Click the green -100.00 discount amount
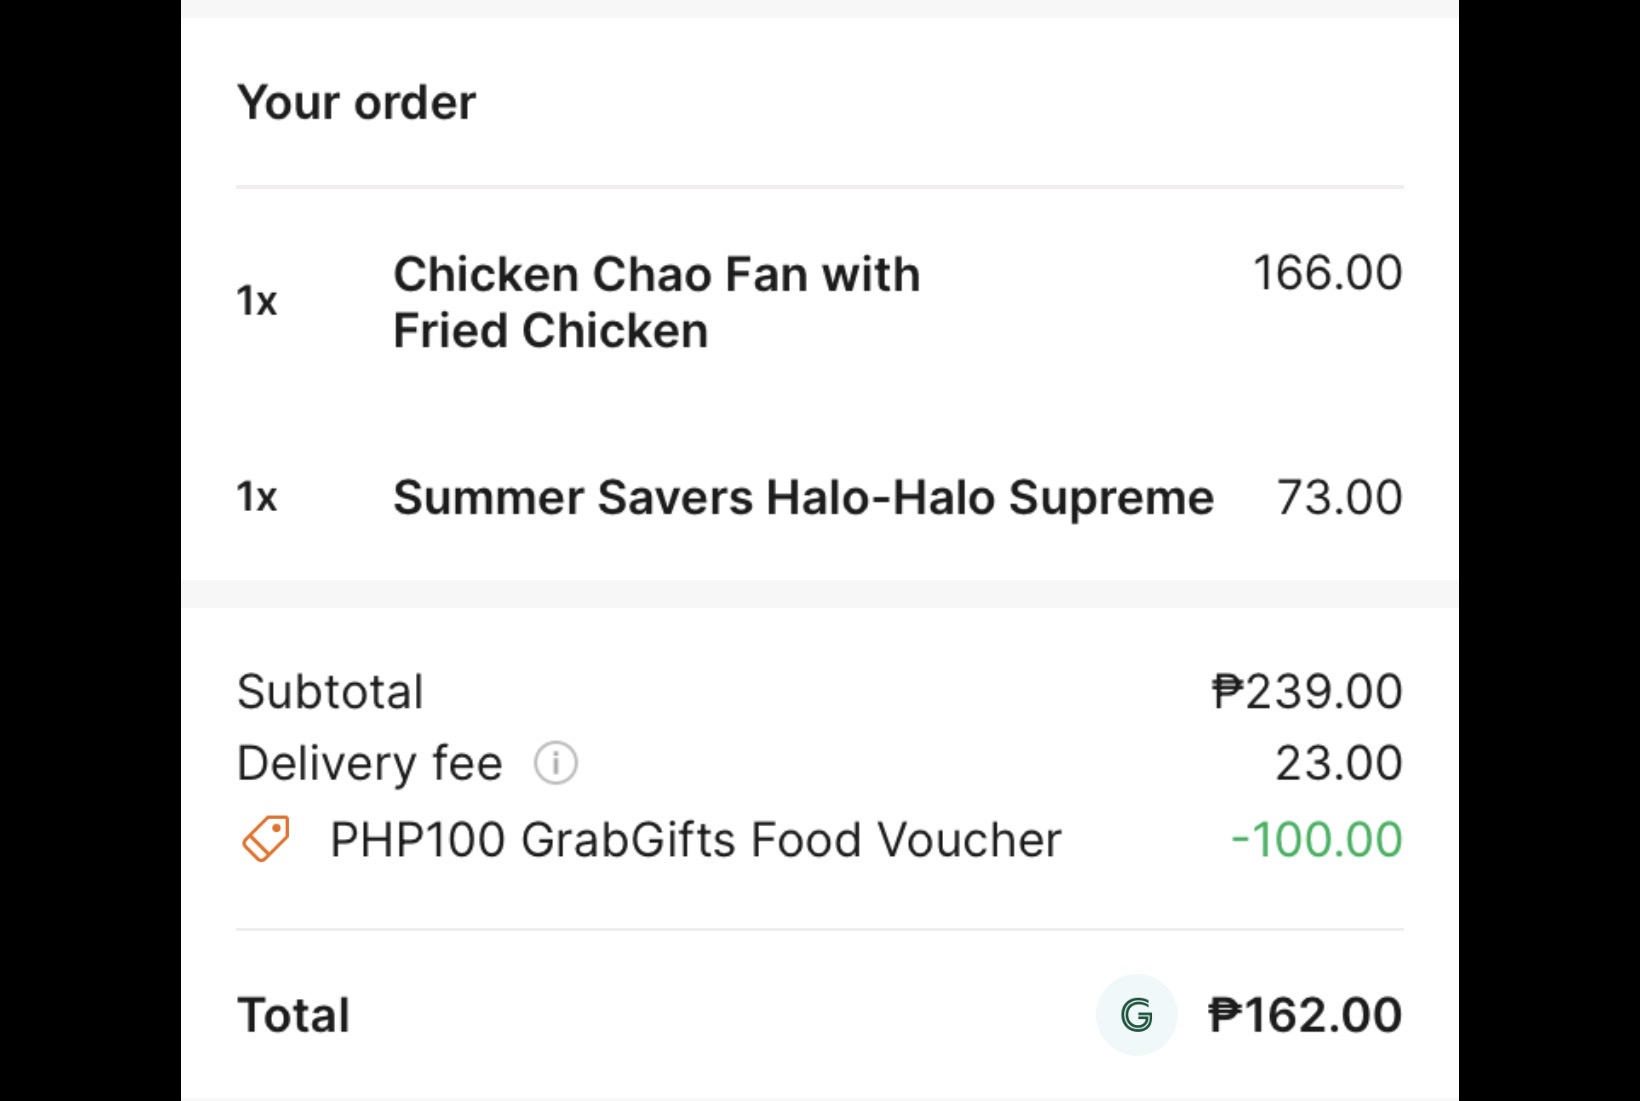1640x1101 pixels. point(1316,840)
